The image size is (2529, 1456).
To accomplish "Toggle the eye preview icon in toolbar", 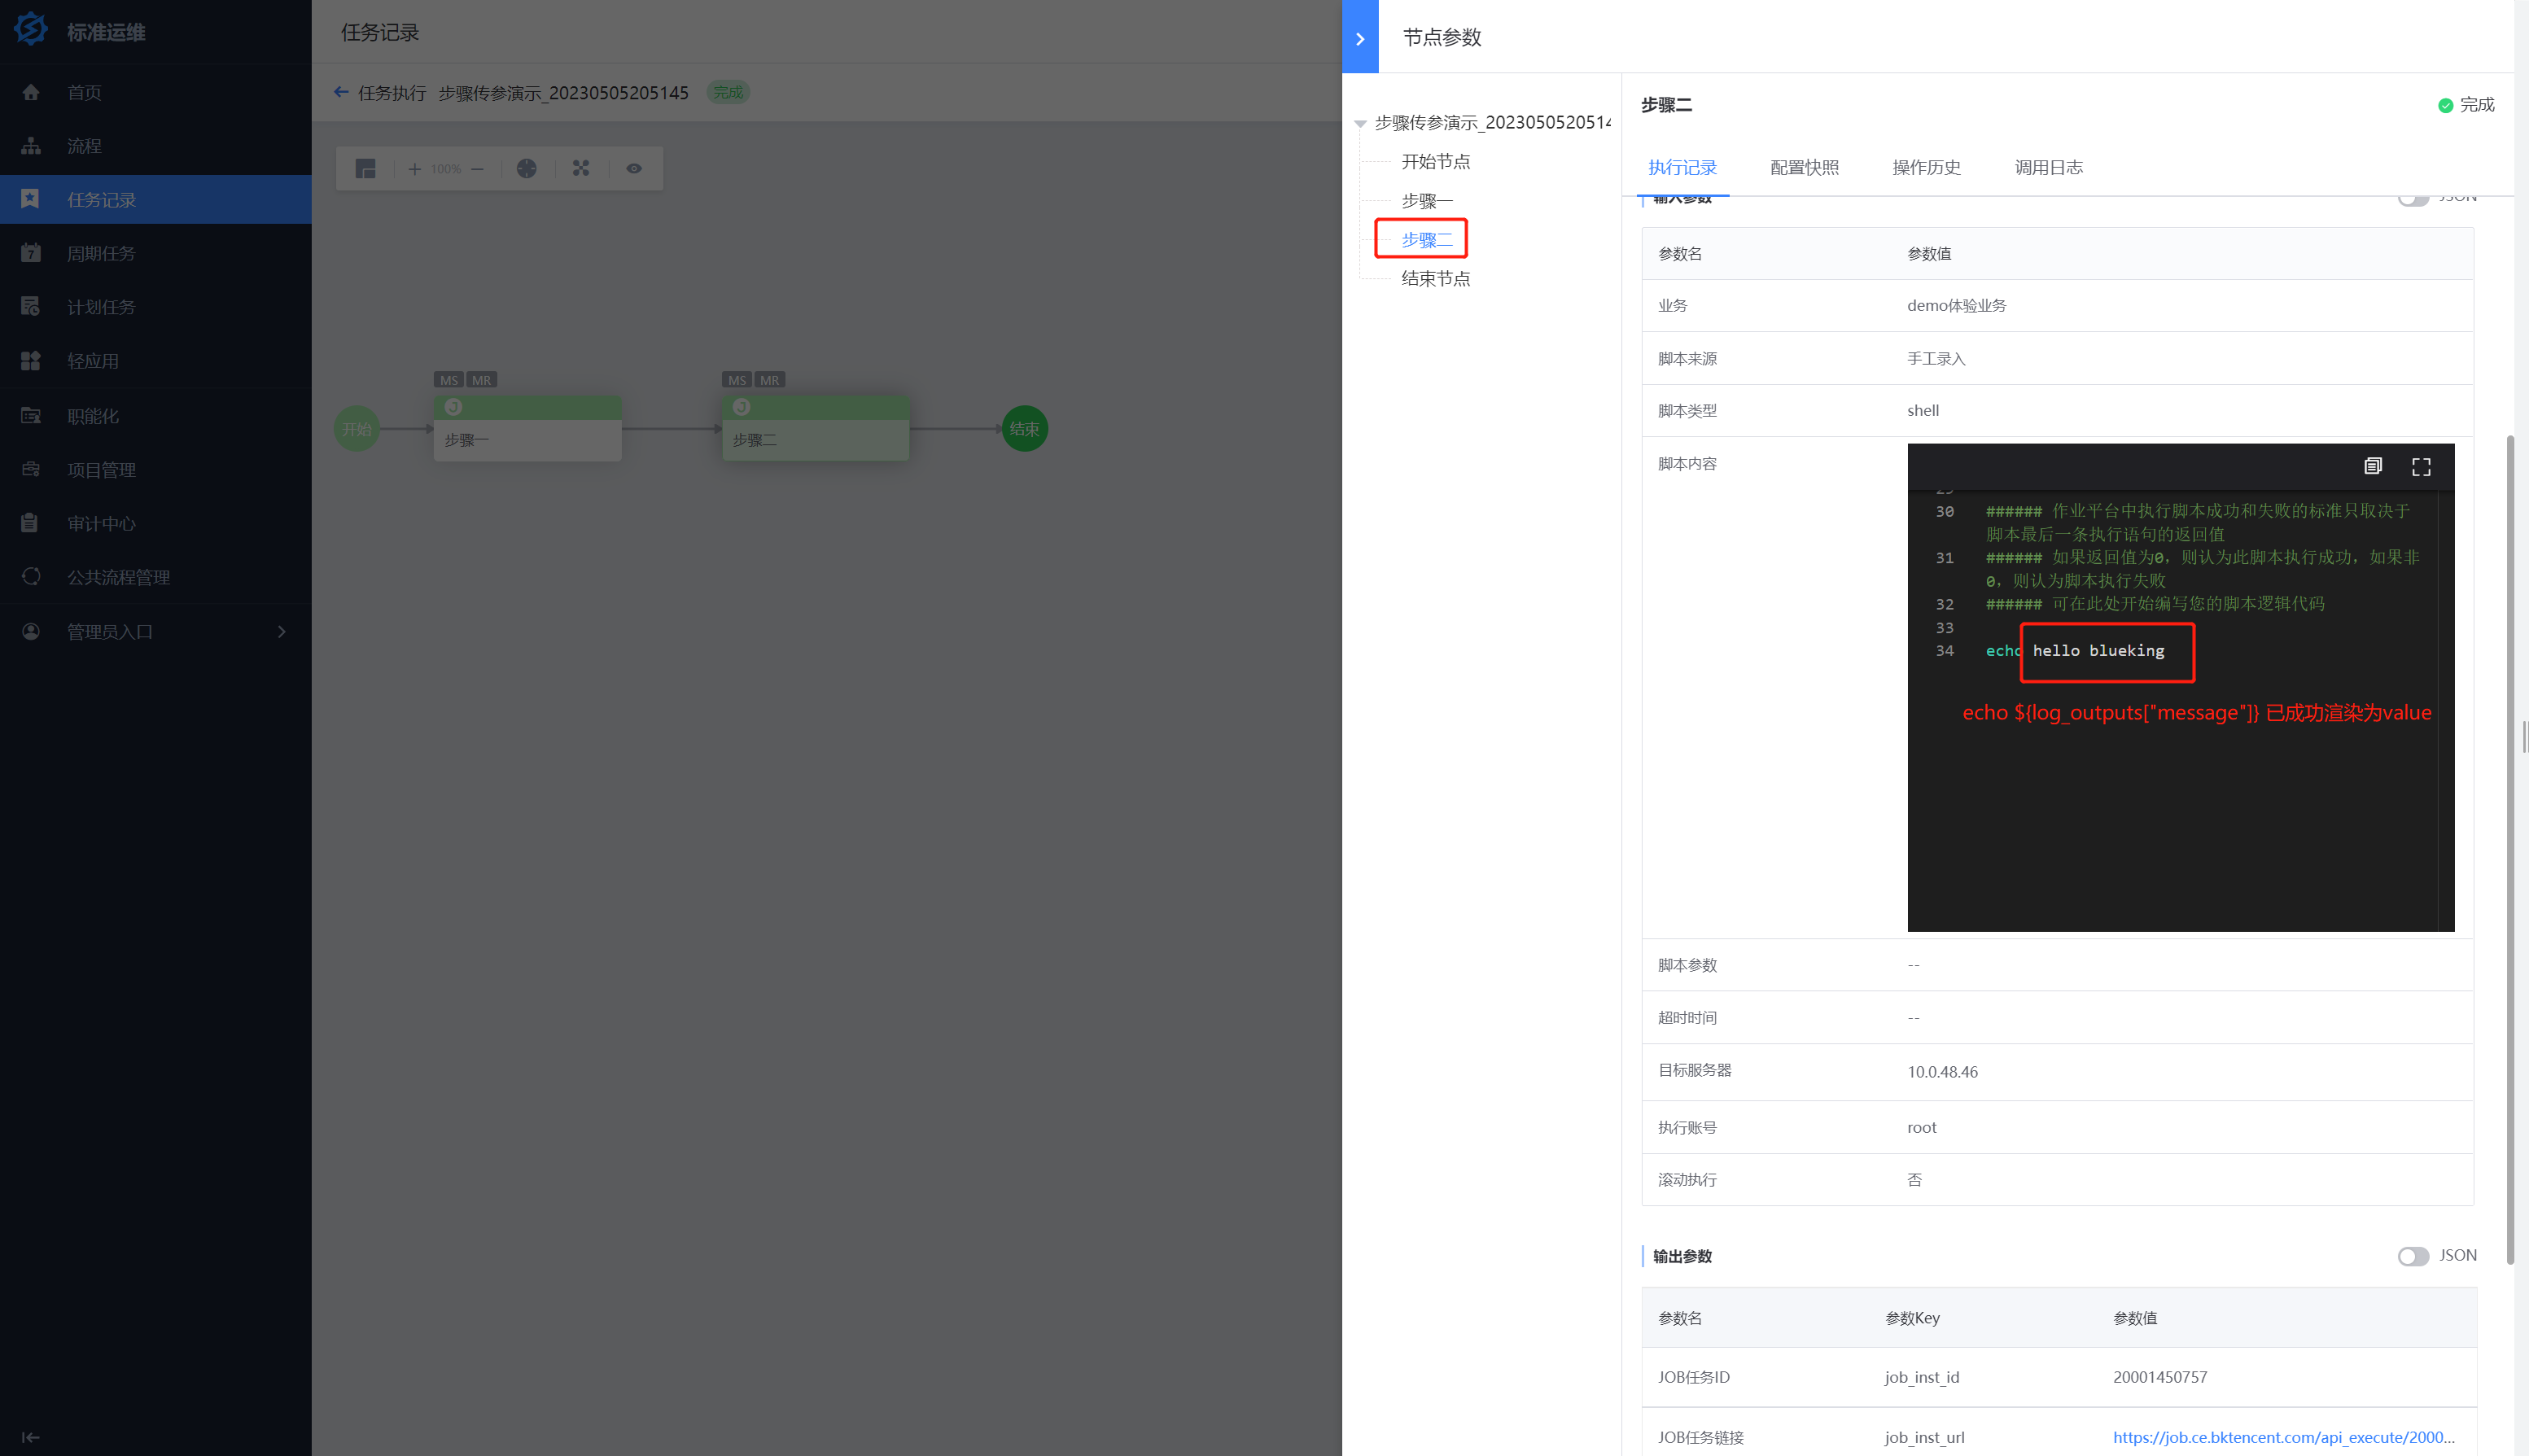I will pos(634,168).
